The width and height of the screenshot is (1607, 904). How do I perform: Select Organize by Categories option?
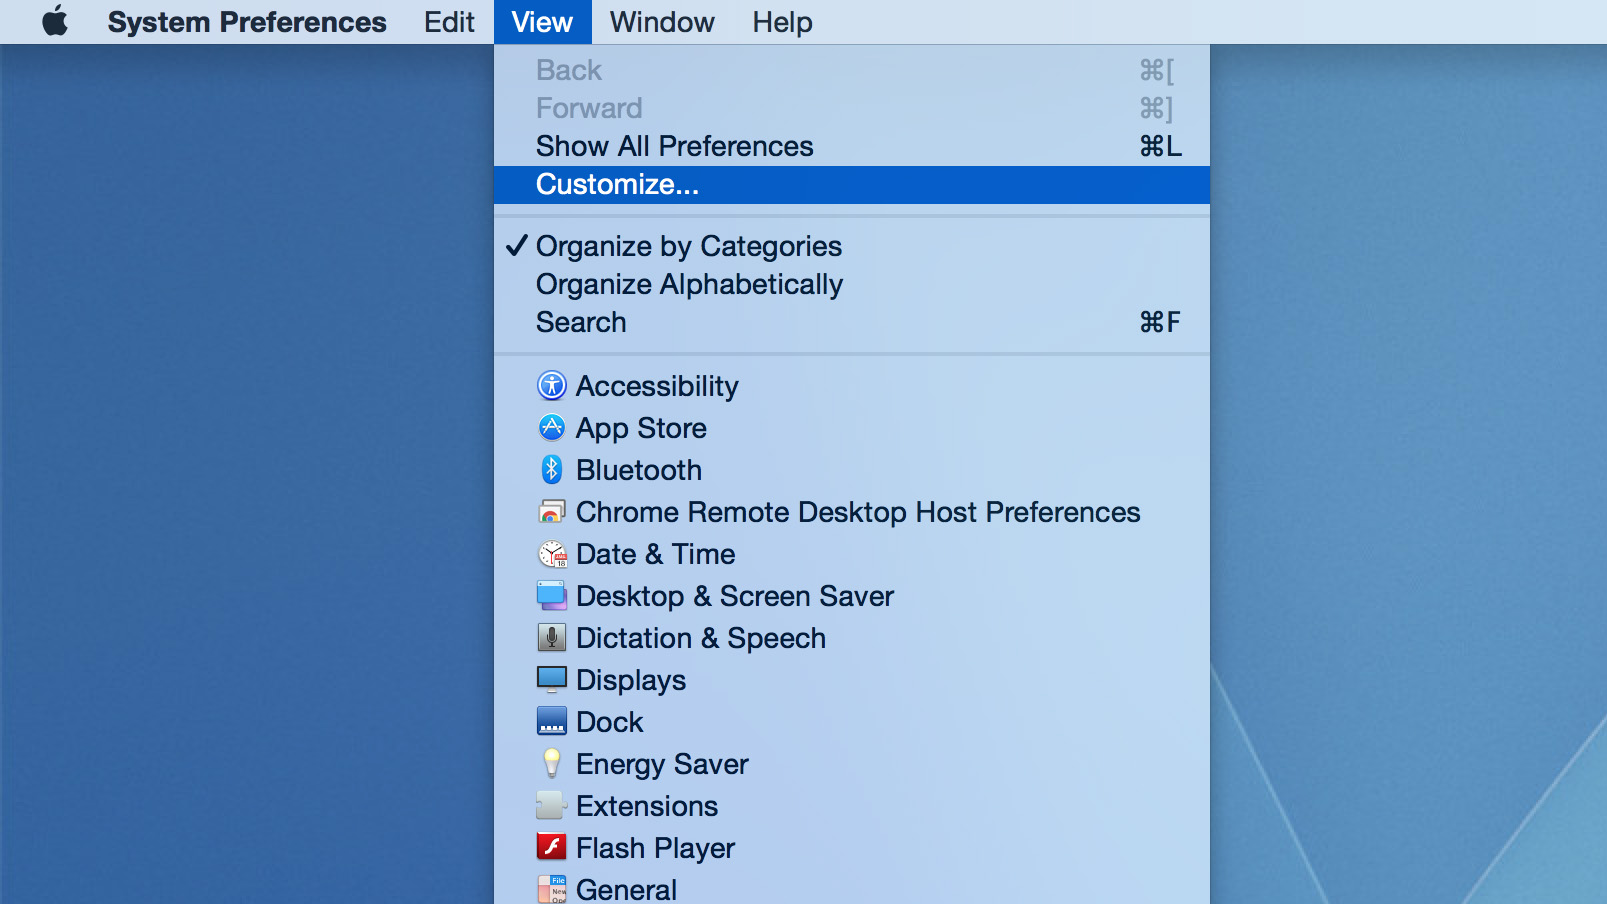(x=852, y=246)
